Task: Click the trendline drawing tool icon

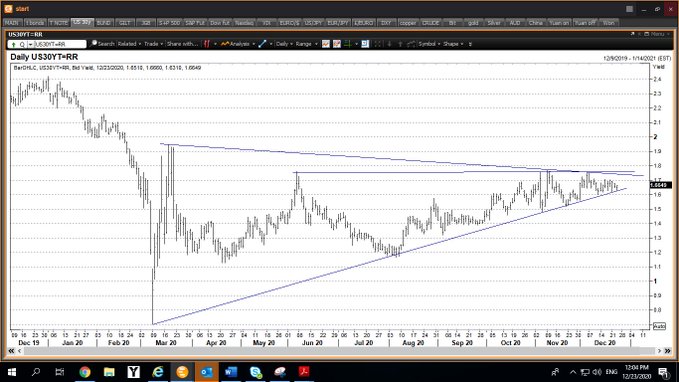Action: pyautogui.click(x=262, y=44)
